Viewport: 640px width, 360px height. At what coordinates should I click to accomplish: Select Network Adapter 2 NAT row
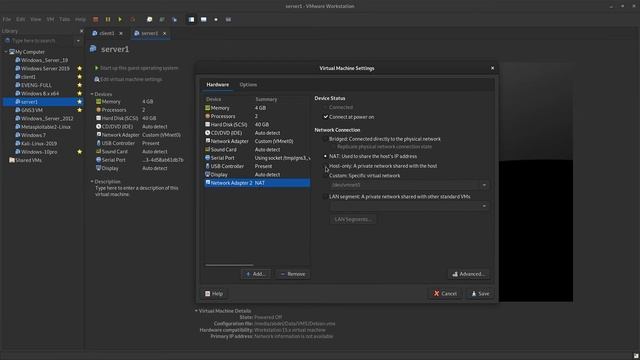click(x=257, y=183)
